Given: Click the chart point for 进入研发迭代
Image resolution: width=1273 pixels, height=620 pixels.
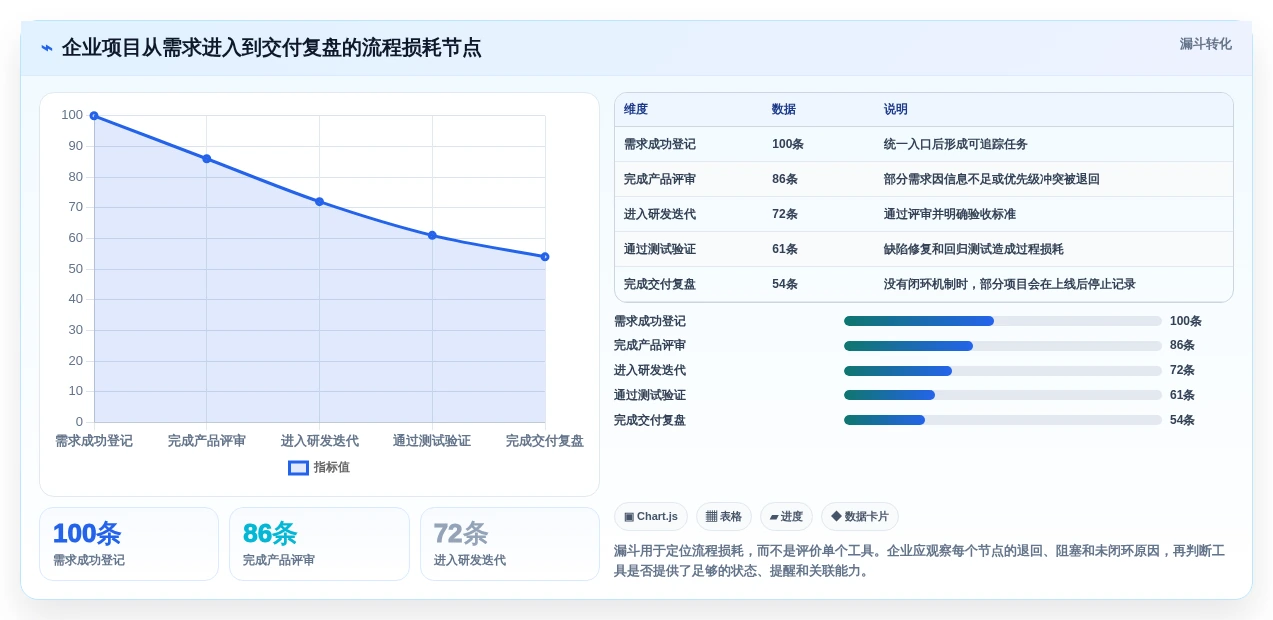Looking at the screenshot, I should tap(319, 202).
